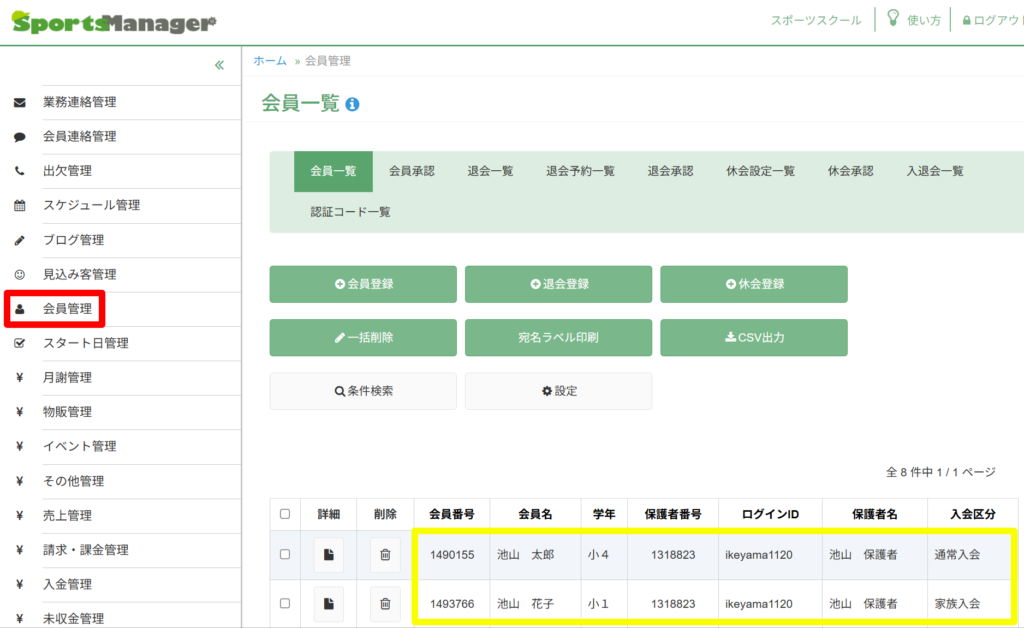This screenshot has height=628, width=1024.
Task: Expand the 条件検索 search panel
Action: 363,391
